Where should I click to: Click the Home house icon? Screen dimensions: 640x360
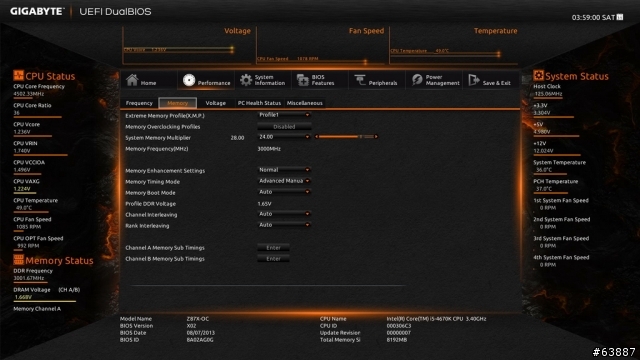coord(132,80)
